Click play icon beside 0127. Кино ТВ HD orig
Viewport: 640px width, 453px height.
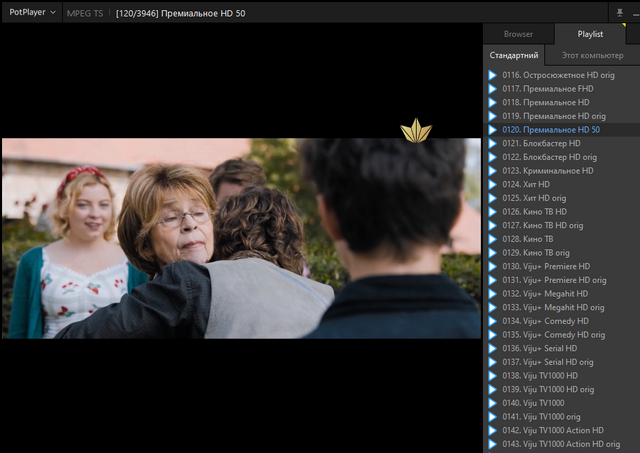pyautogui.click(x=493, y=226)
